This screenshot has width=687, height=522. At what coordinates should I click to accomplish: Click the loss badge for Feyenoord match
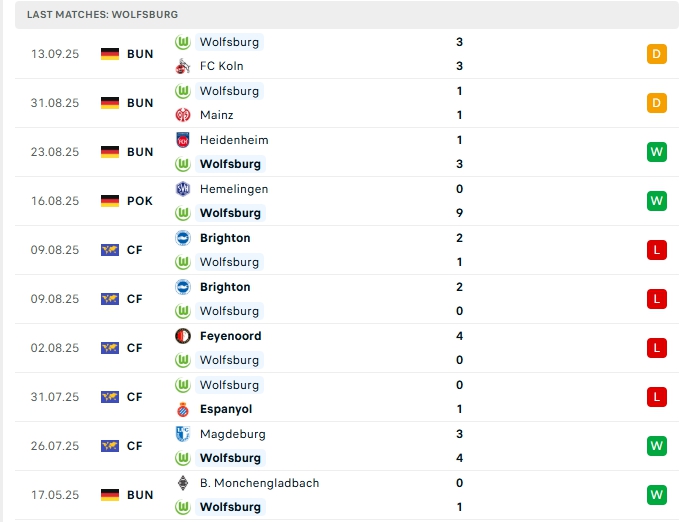(657, 348)
